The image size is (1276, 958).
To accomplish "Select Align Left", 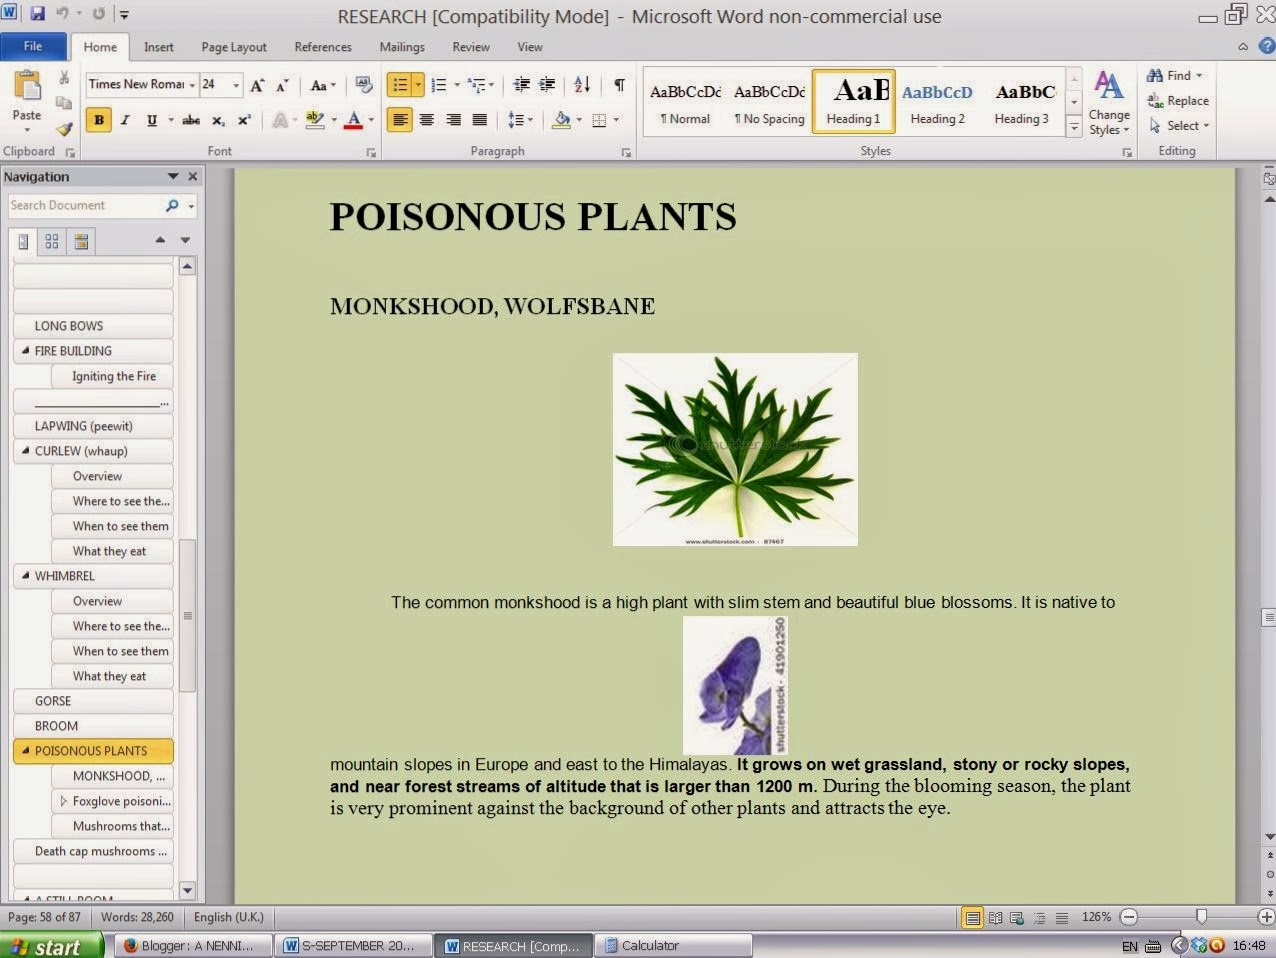I will click(400, 120).
